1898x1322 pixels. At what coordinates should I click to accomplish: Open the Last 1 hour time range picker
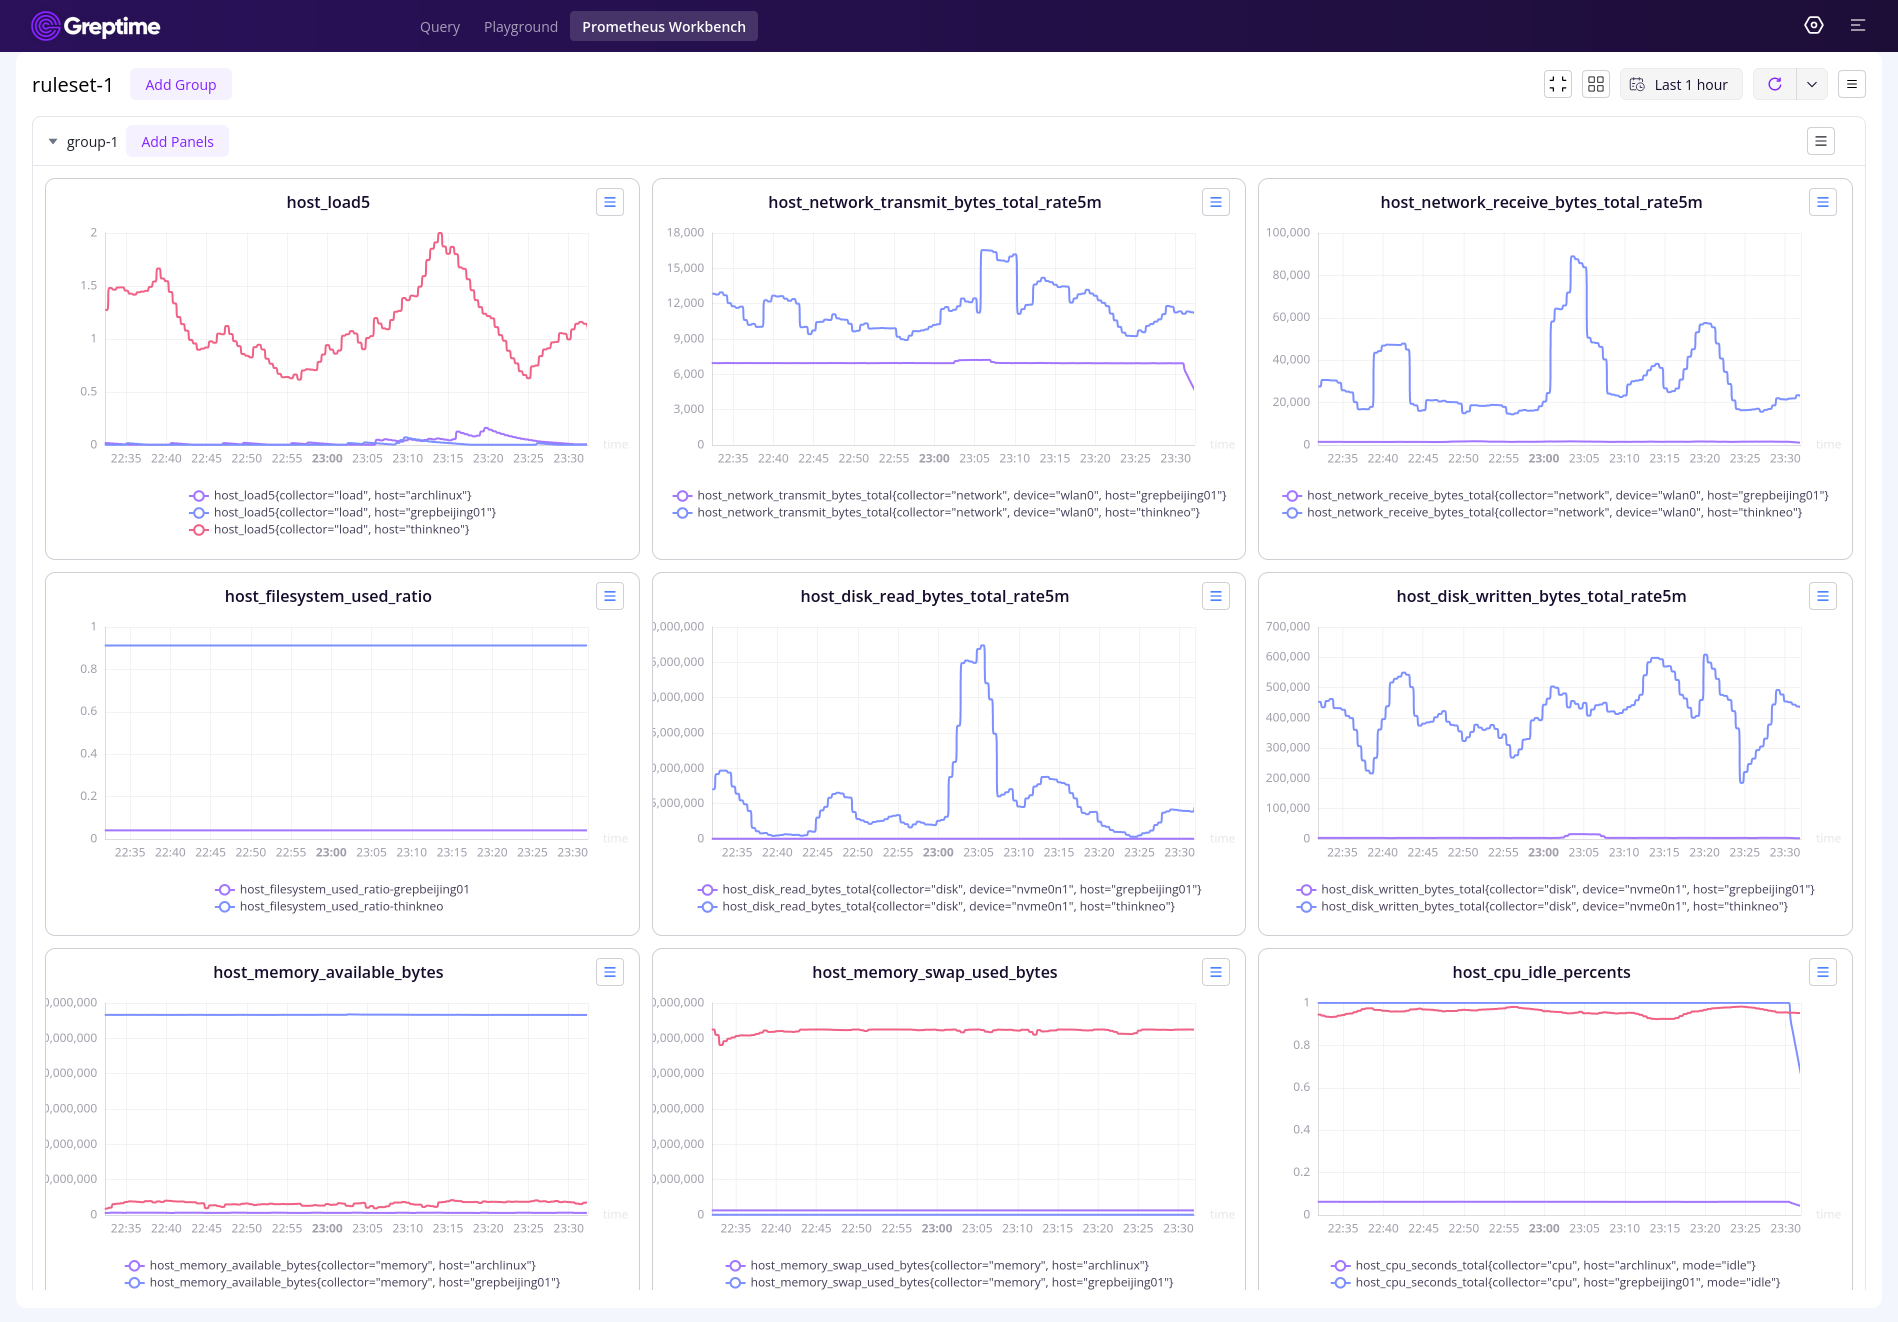[1681, 84]
